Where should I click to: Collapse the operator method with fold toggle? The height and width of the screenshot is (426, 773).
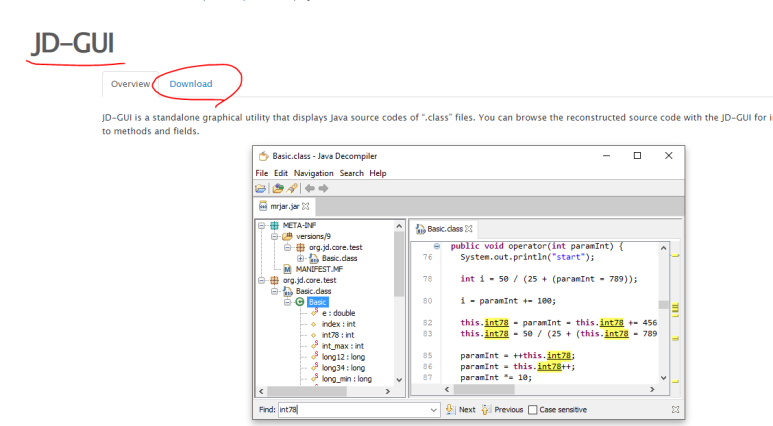(x=437, y=246)
